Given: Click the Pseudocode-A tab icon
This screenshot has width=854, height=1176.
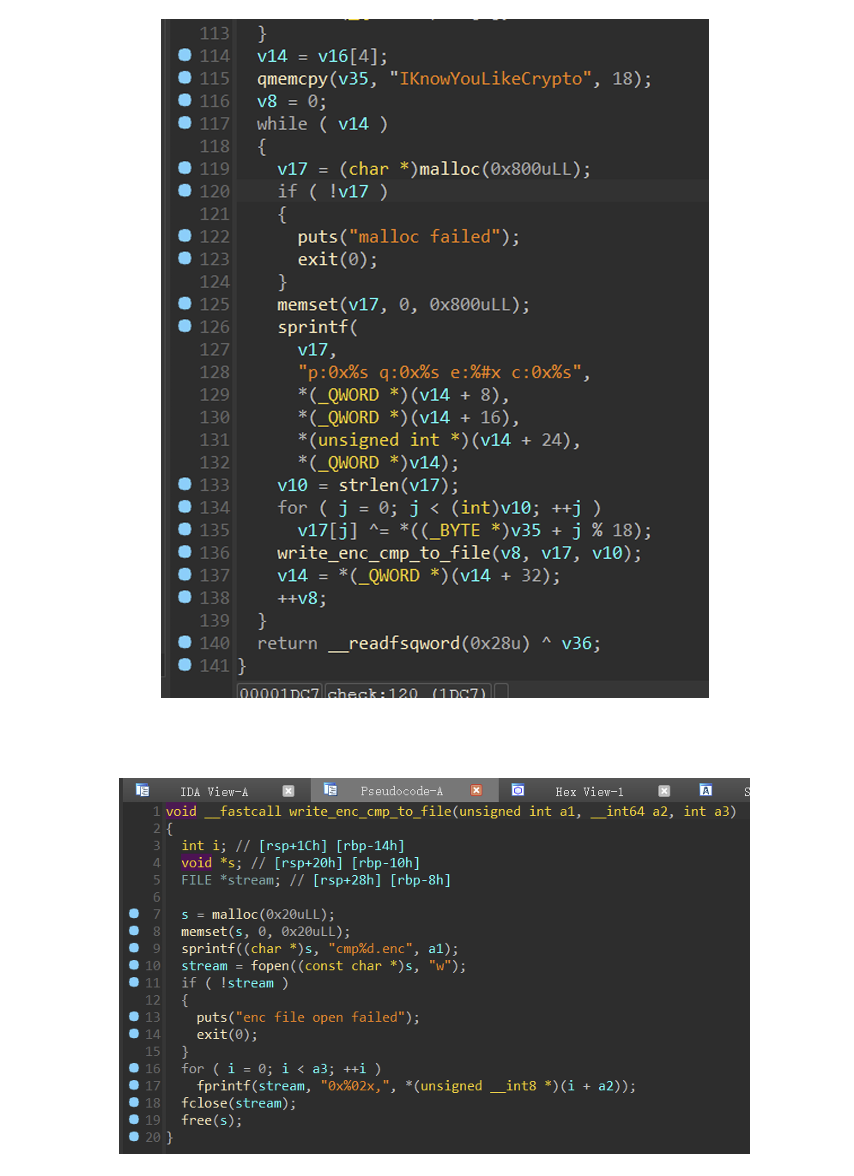Looking at the screenshot, I should click(330, 790).
